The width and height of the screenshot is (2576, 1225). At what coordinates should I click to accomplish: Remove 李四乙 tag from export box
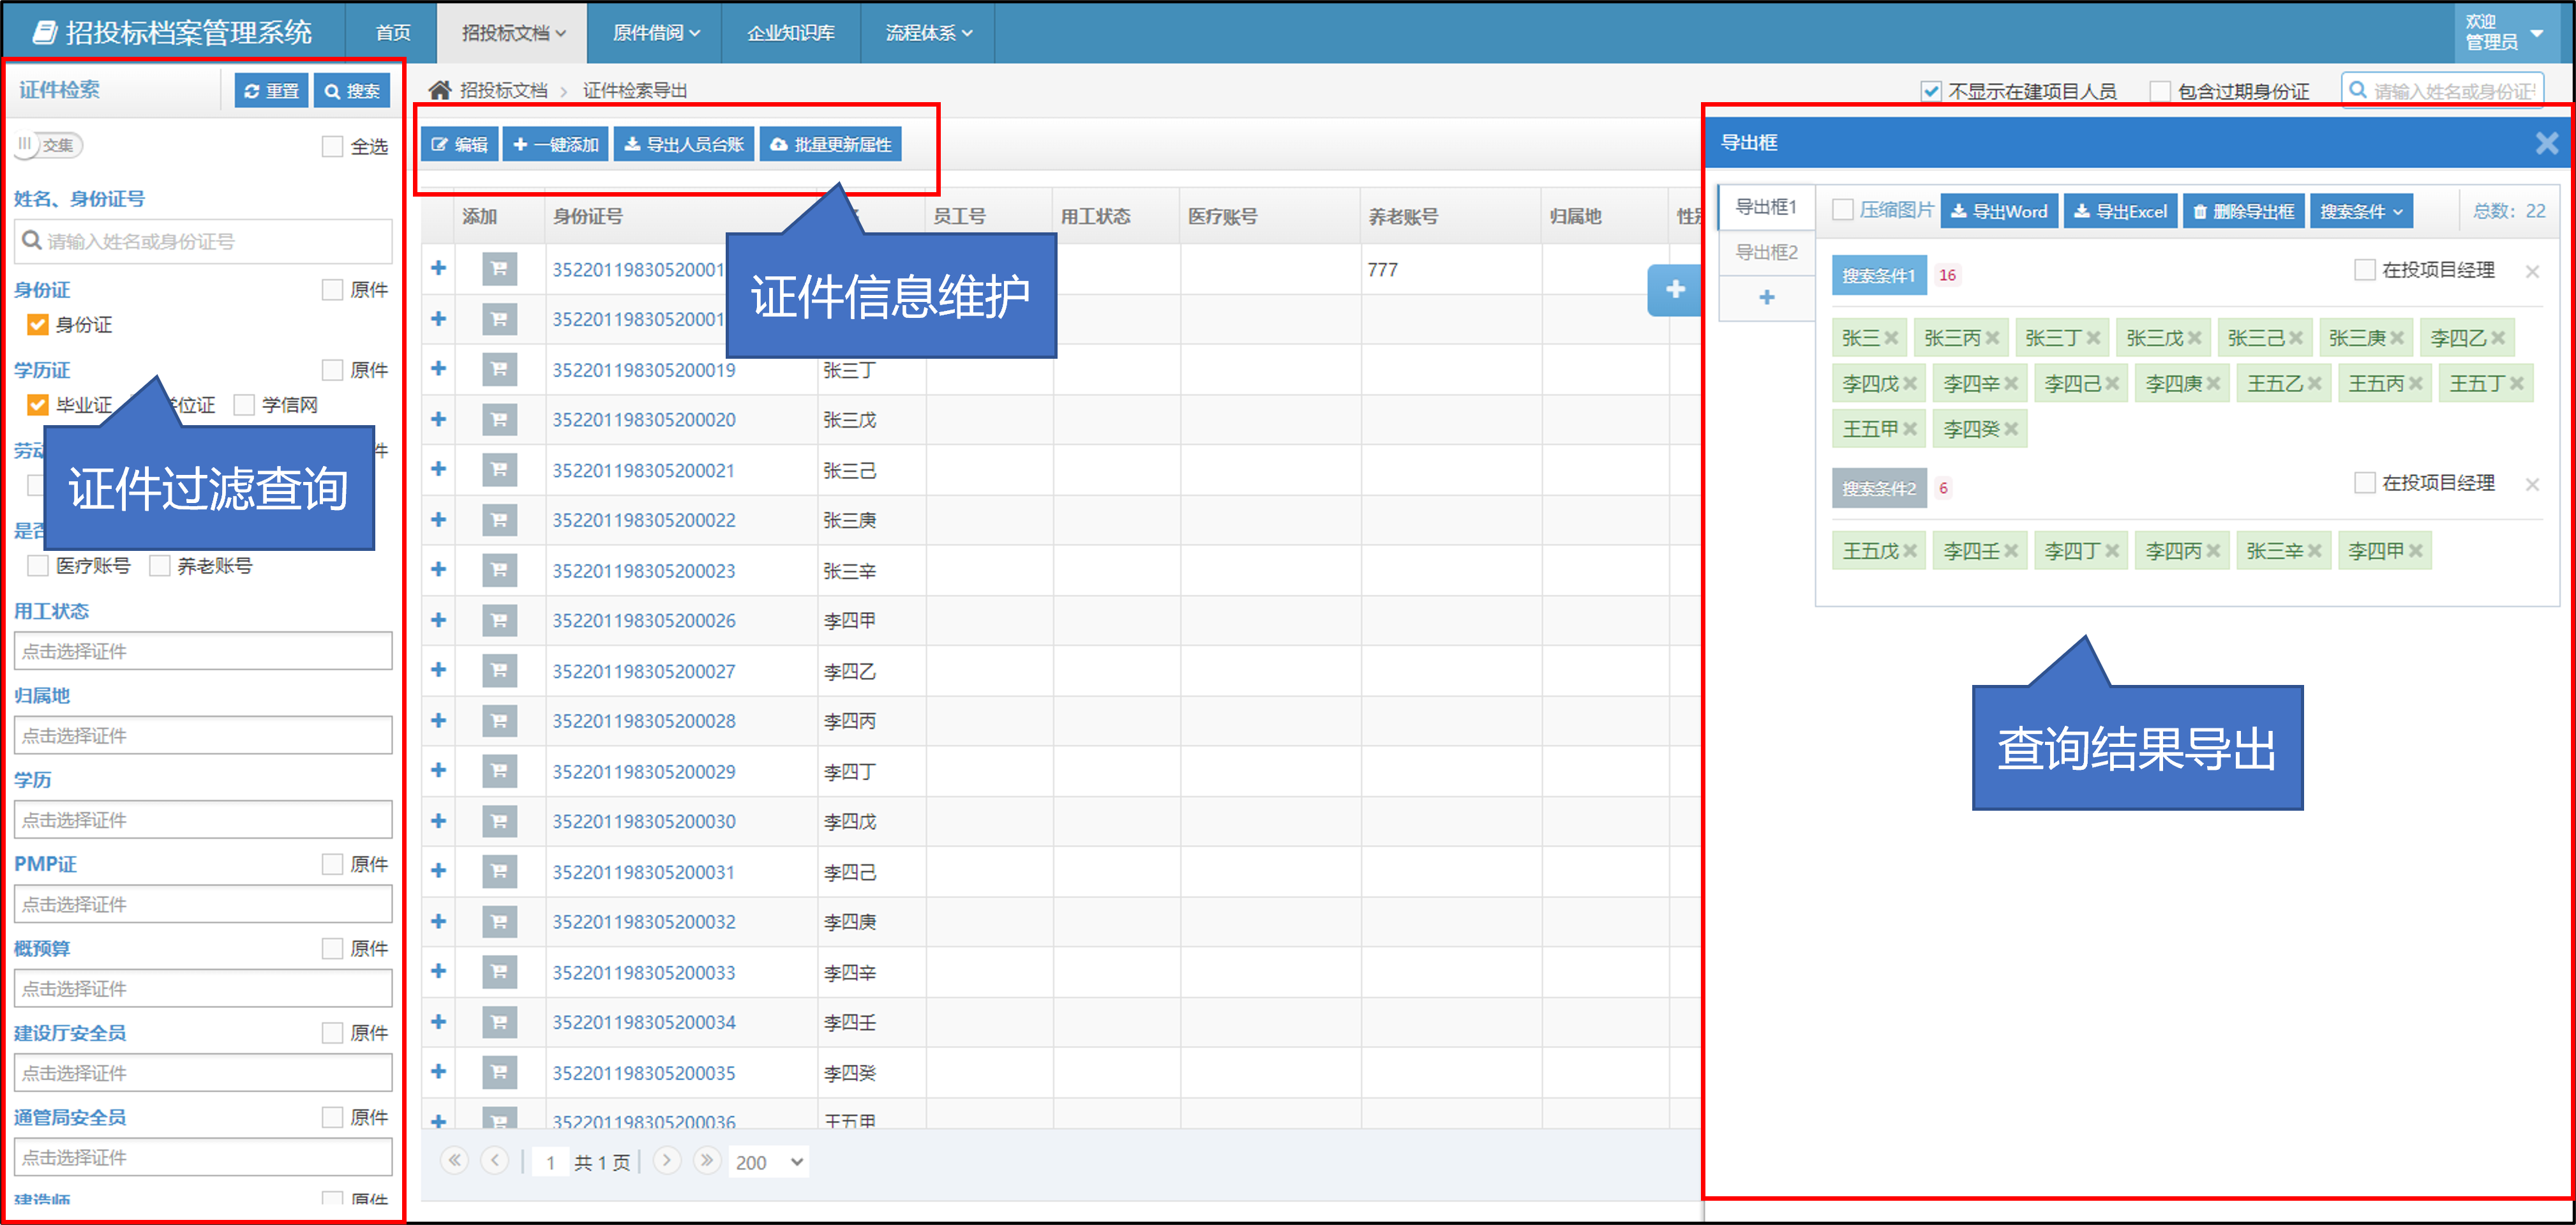pyautogui.click(x=2498, y=338)
